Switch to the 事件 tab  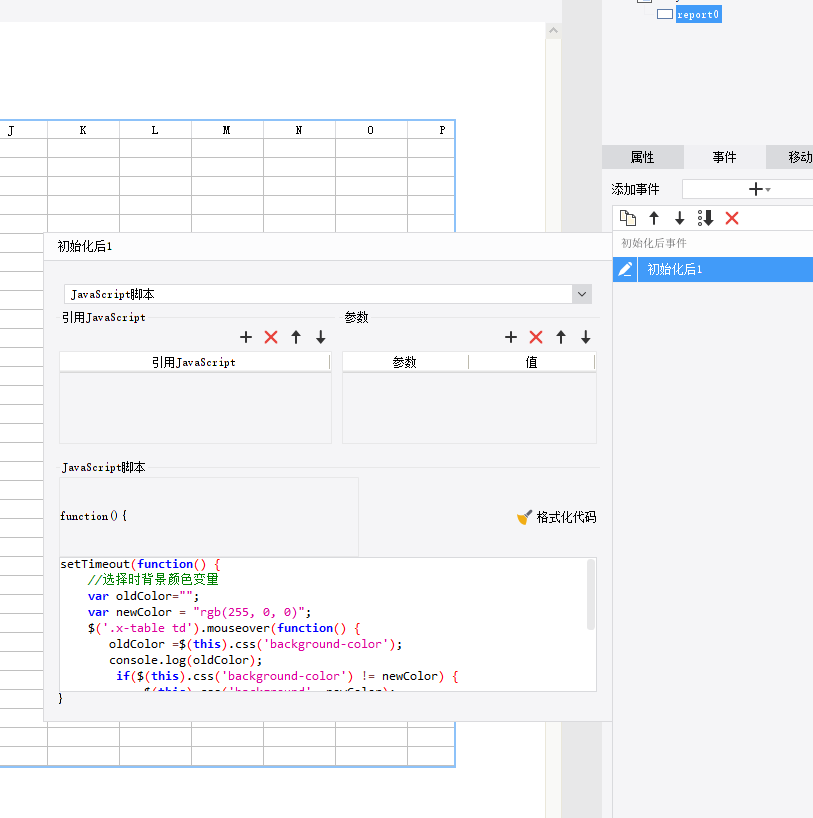tap(724, 157)
